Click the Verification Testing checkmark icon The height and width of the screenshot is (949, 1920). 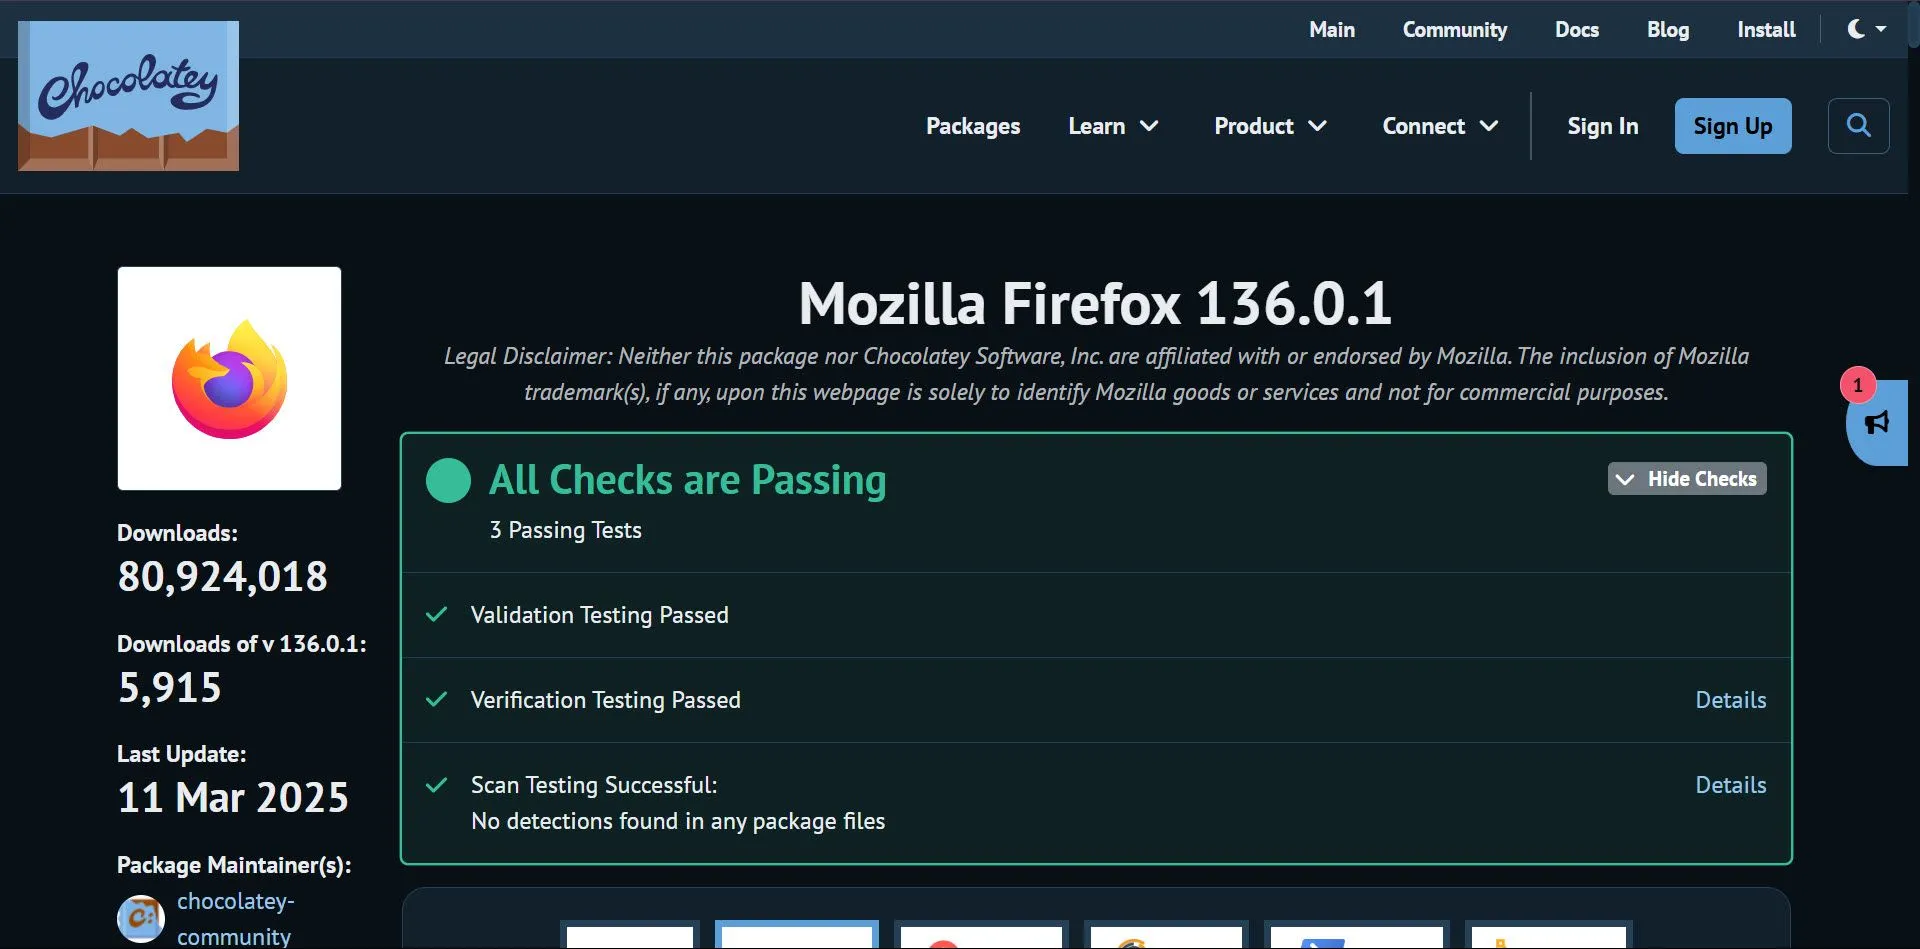[437, 699]
